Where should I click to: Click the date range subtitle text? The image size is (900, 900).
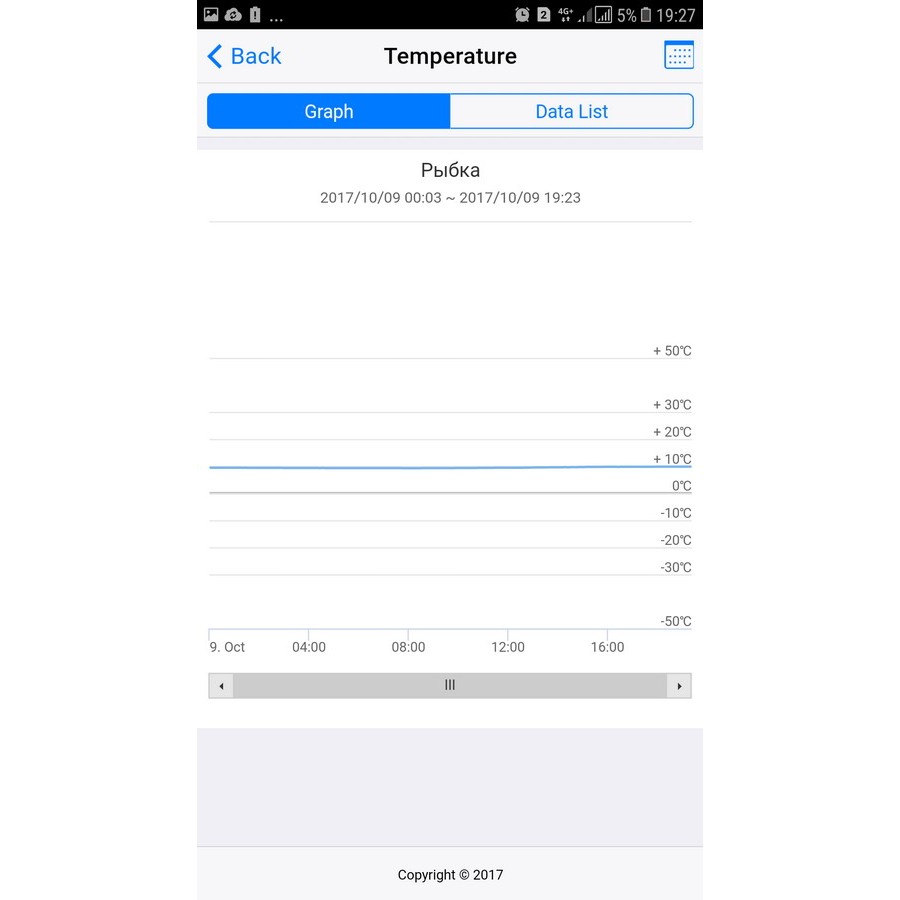point(450,198)
